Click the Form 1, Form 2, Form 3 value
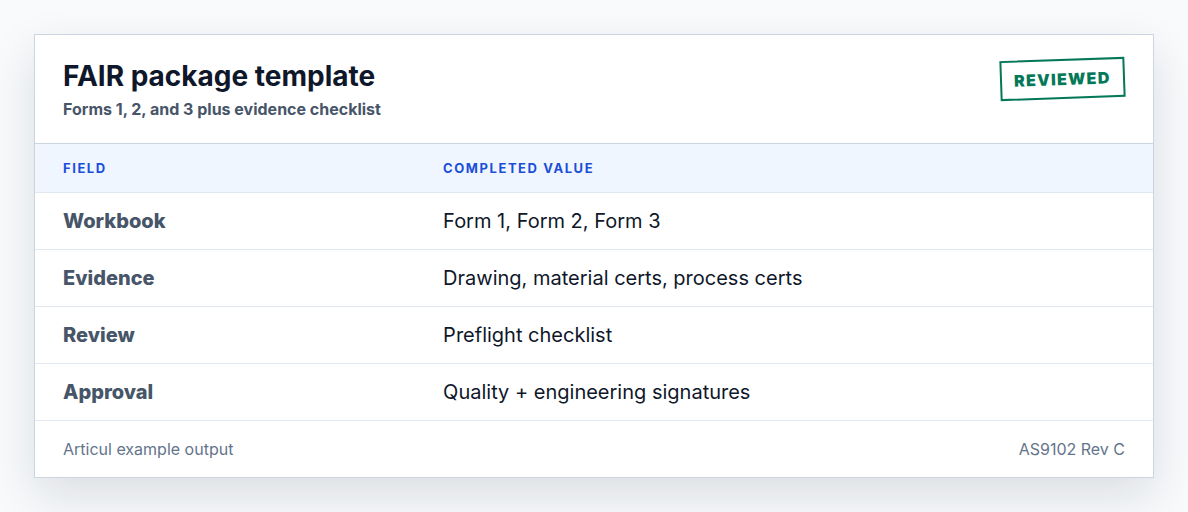 click(552, 221)
